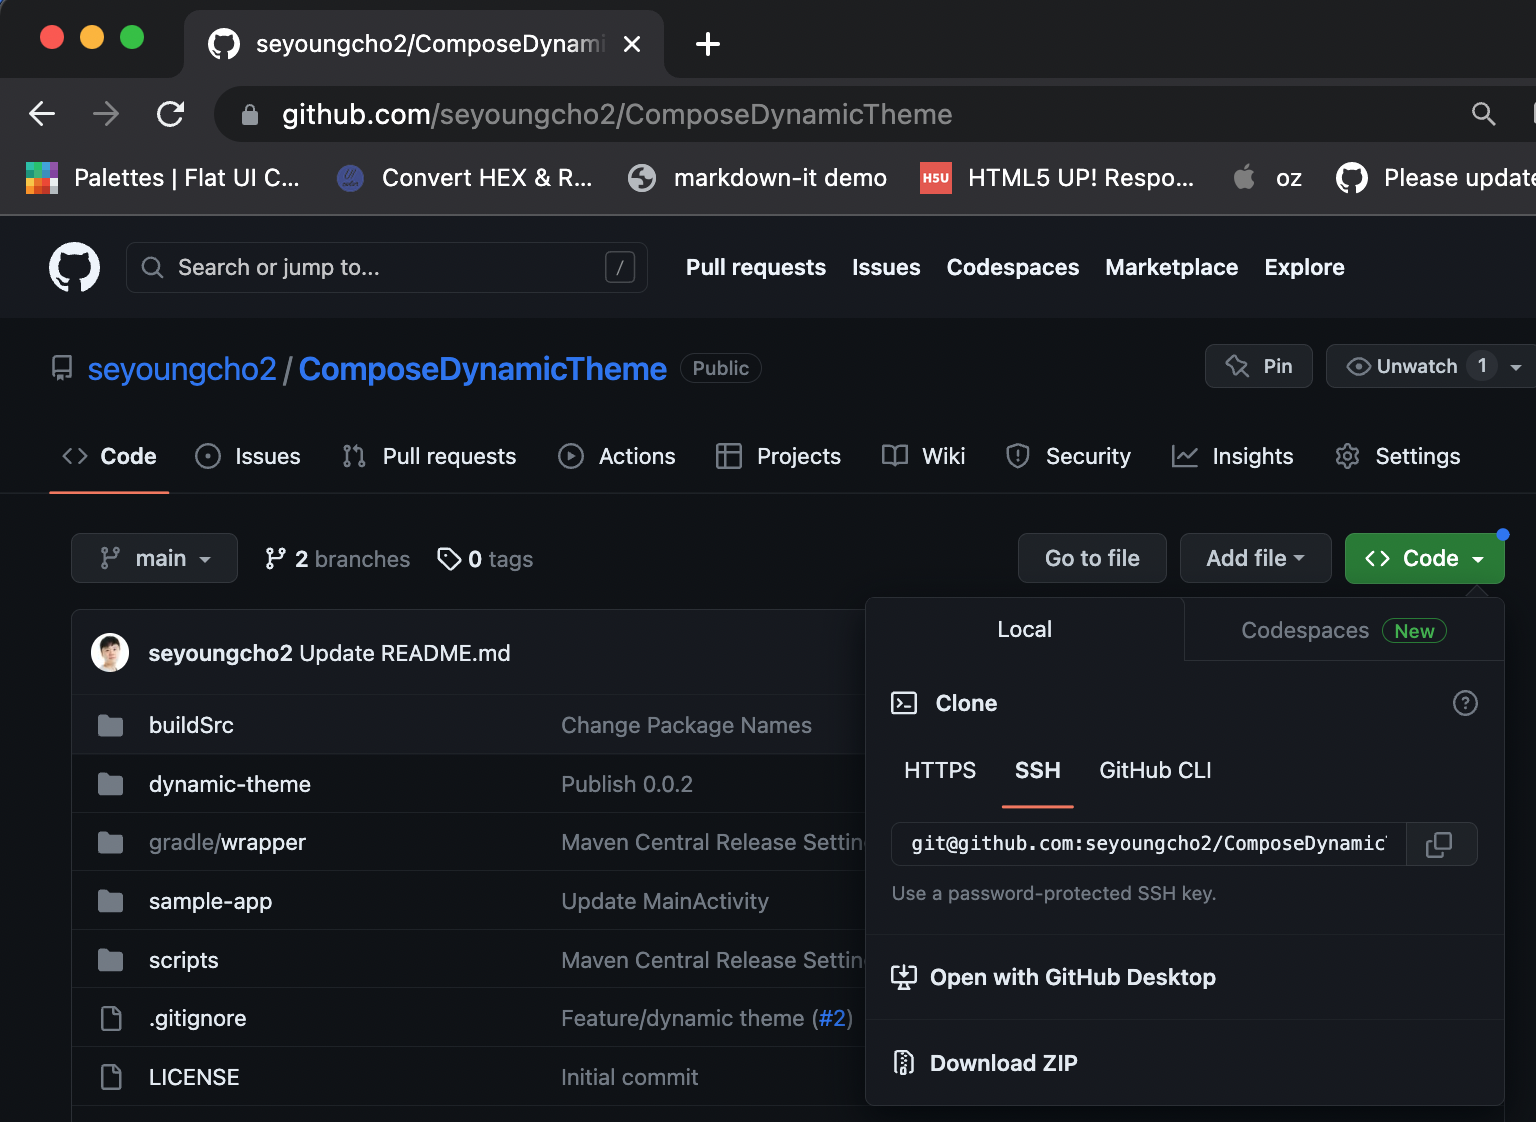1536x1122 pixels.
Task: Select HTTPS clone method
Action: 940,770
